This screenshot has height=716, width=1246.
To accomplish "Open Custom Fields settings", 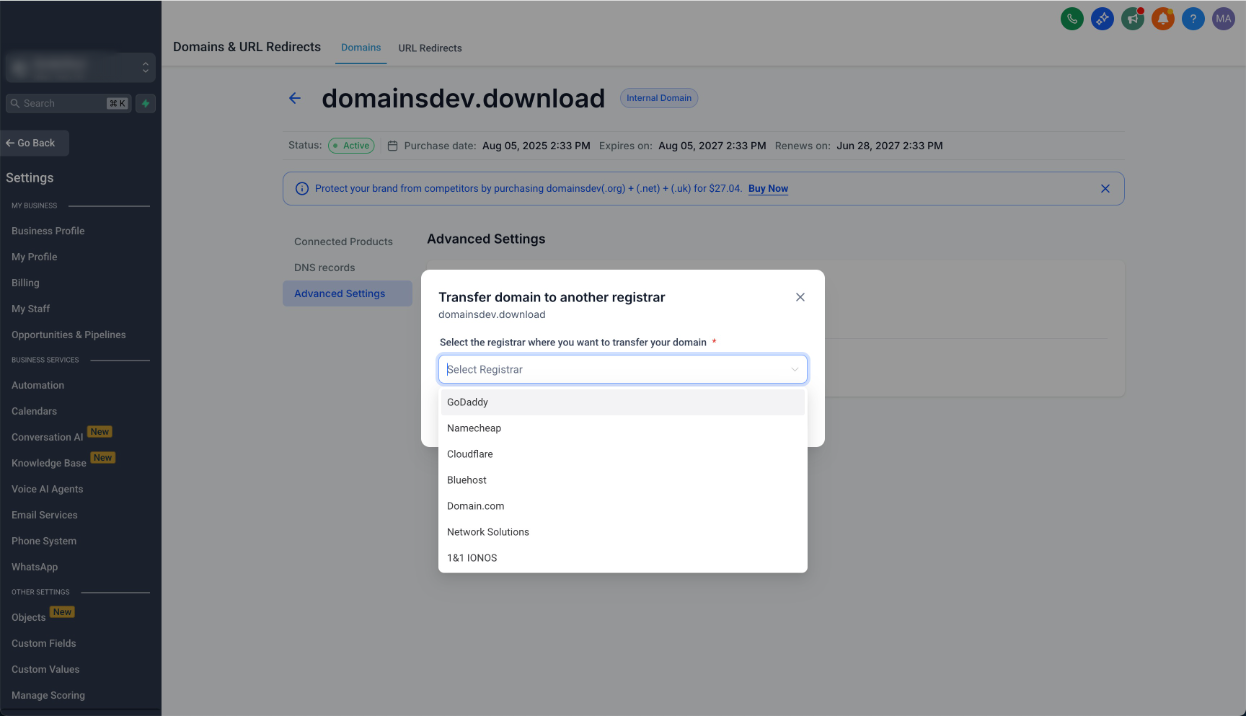I will [43, 643].
